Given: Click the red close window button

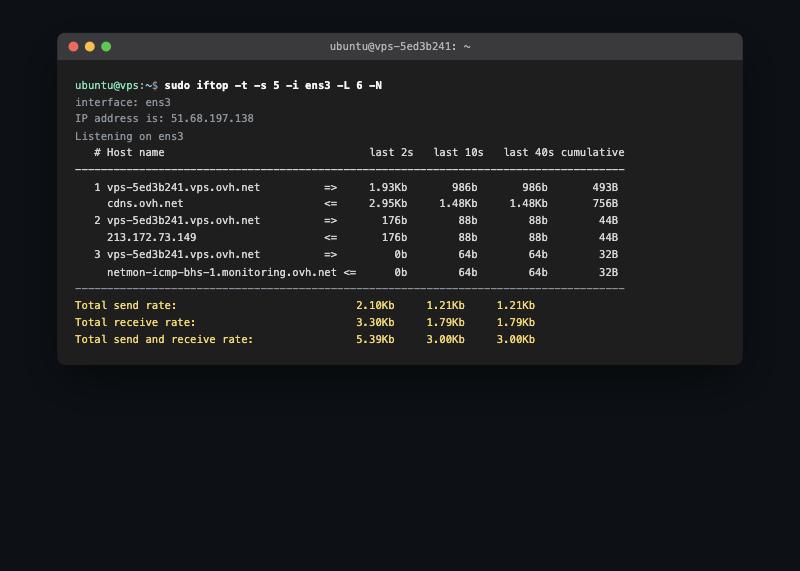Looking at the screenshot, I should coord(73,47).
